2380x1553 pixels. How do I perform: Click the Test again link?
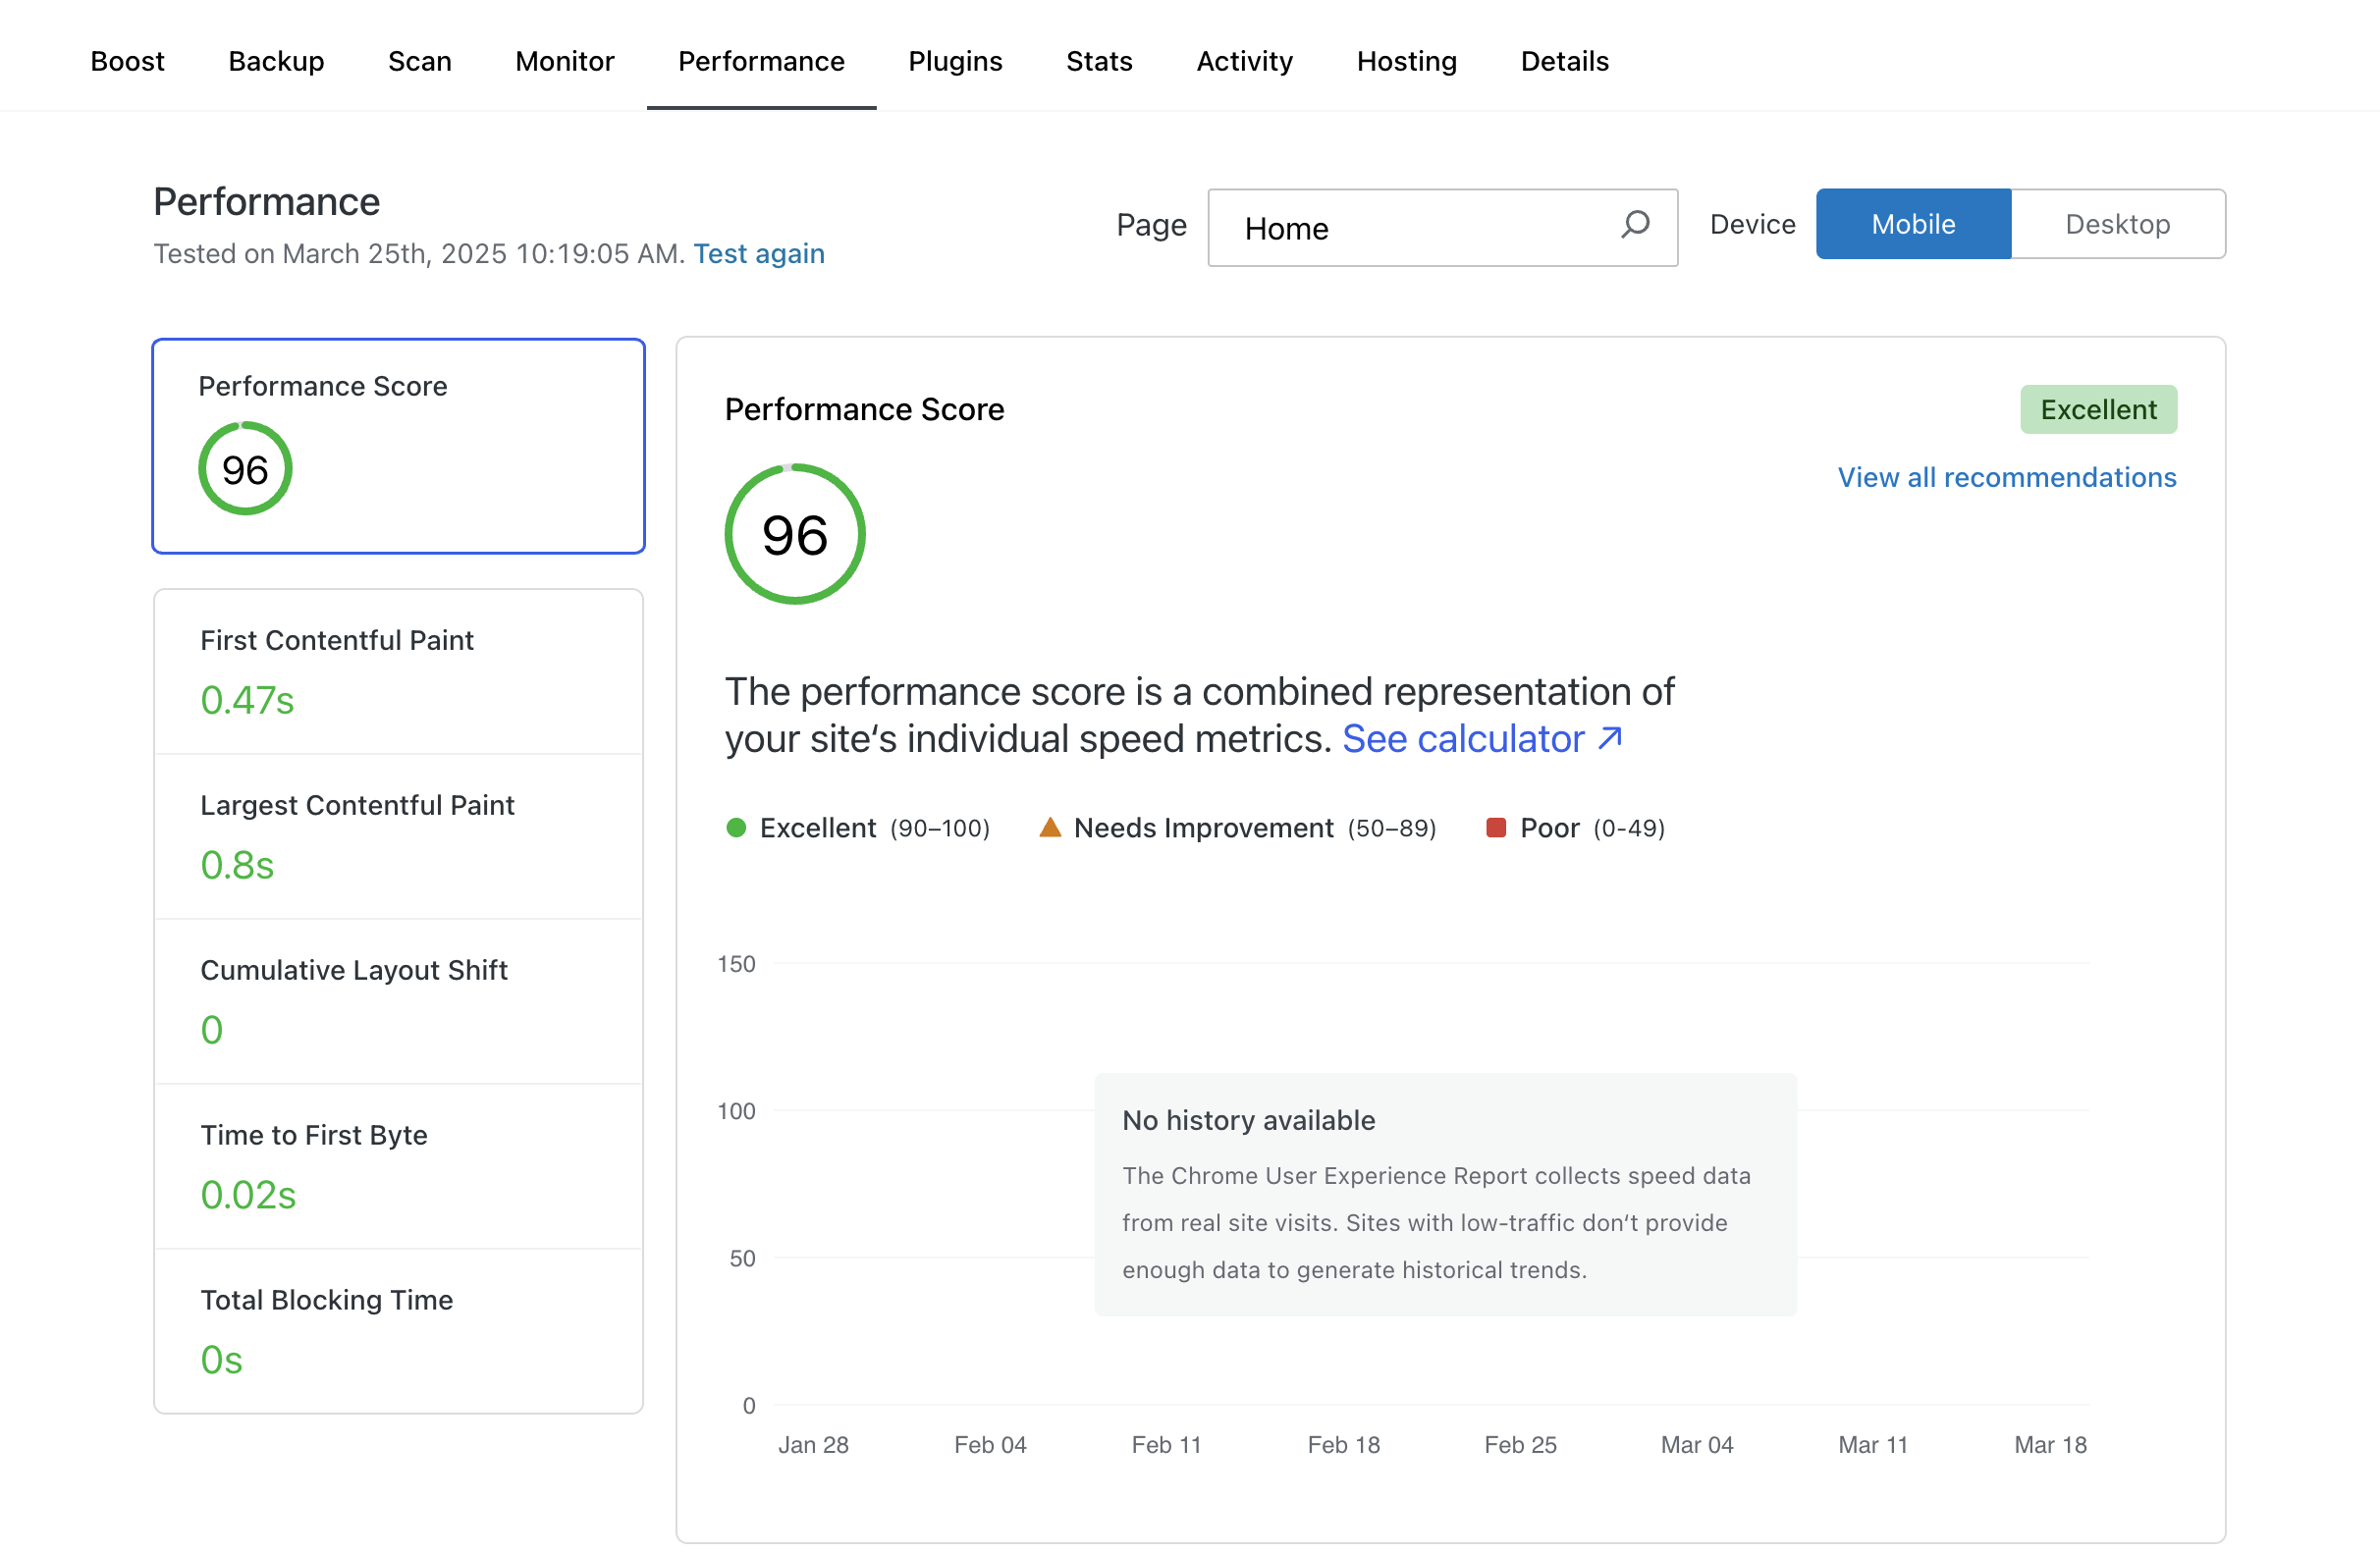tap(758, 254)
